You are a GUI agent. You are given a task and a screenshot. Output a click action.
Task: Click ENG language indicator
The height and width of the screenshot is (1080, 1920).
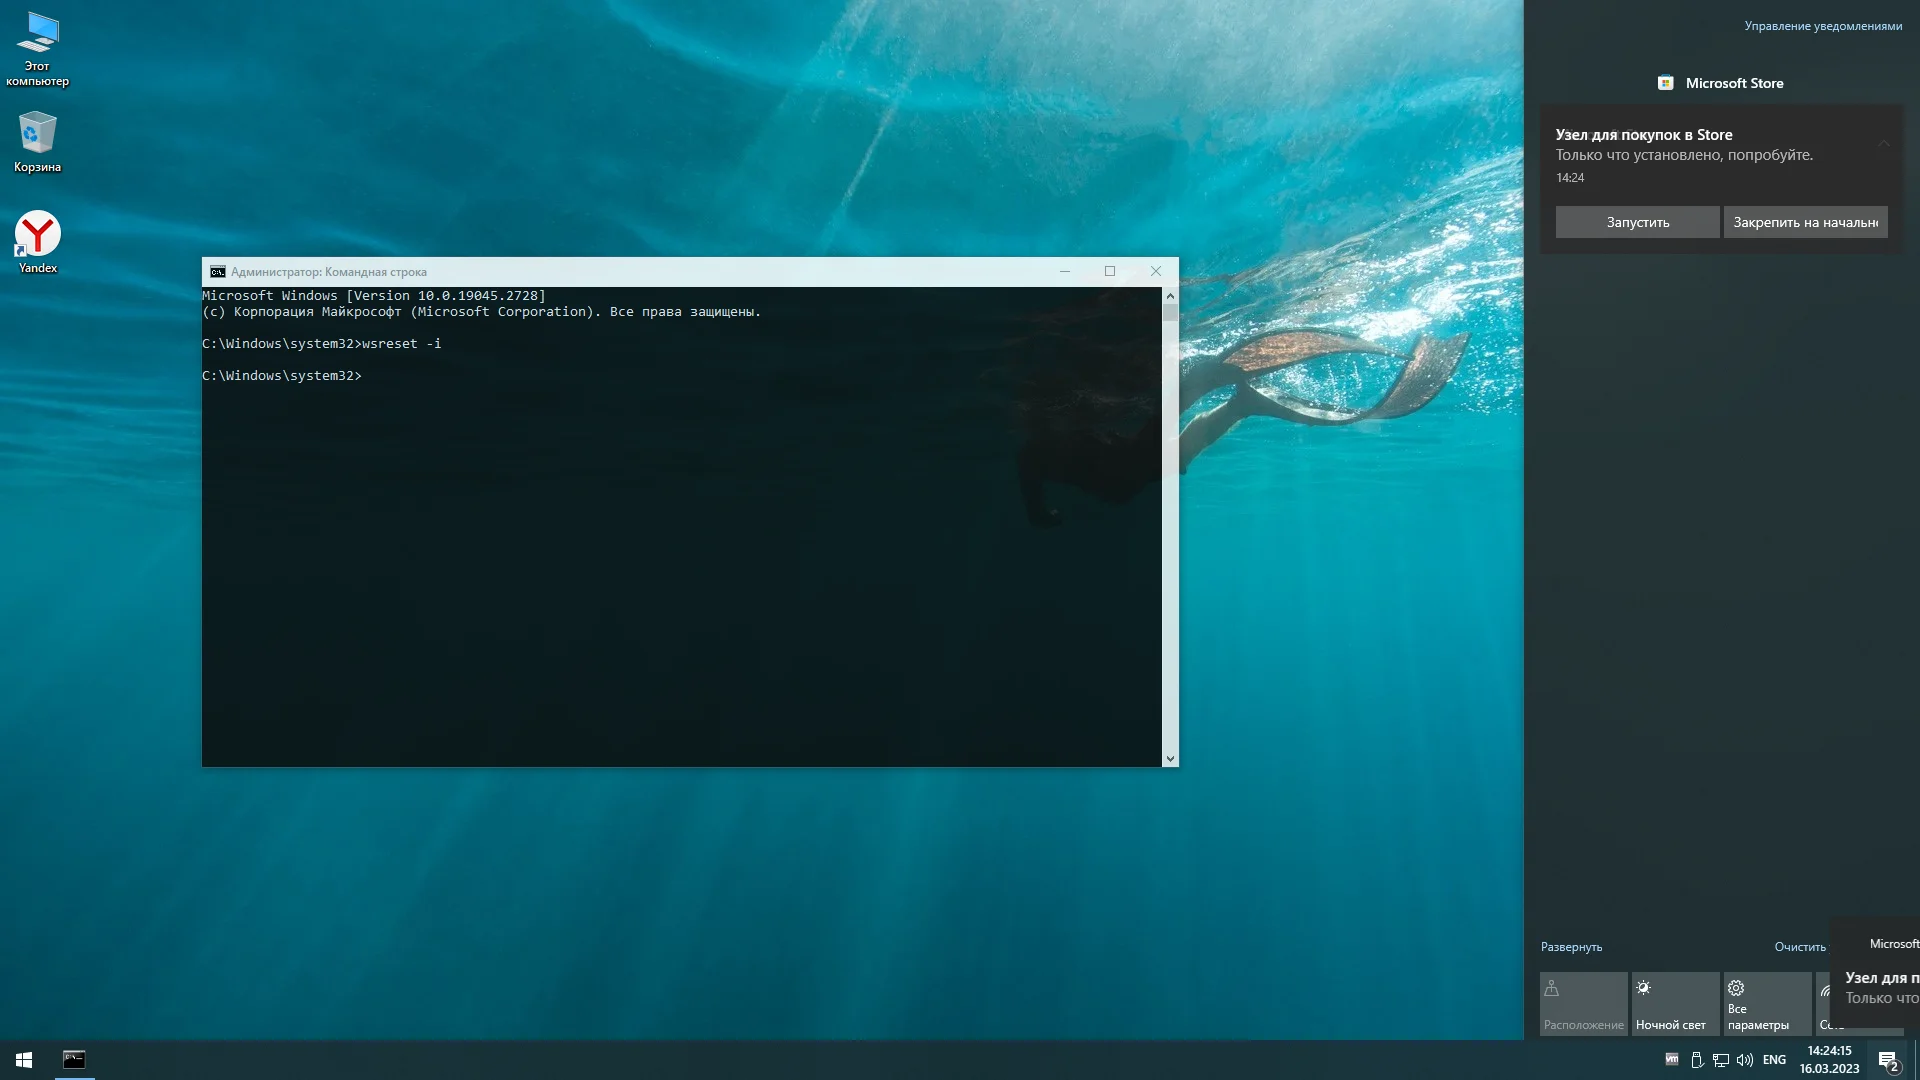[x=1774, y=1060]
